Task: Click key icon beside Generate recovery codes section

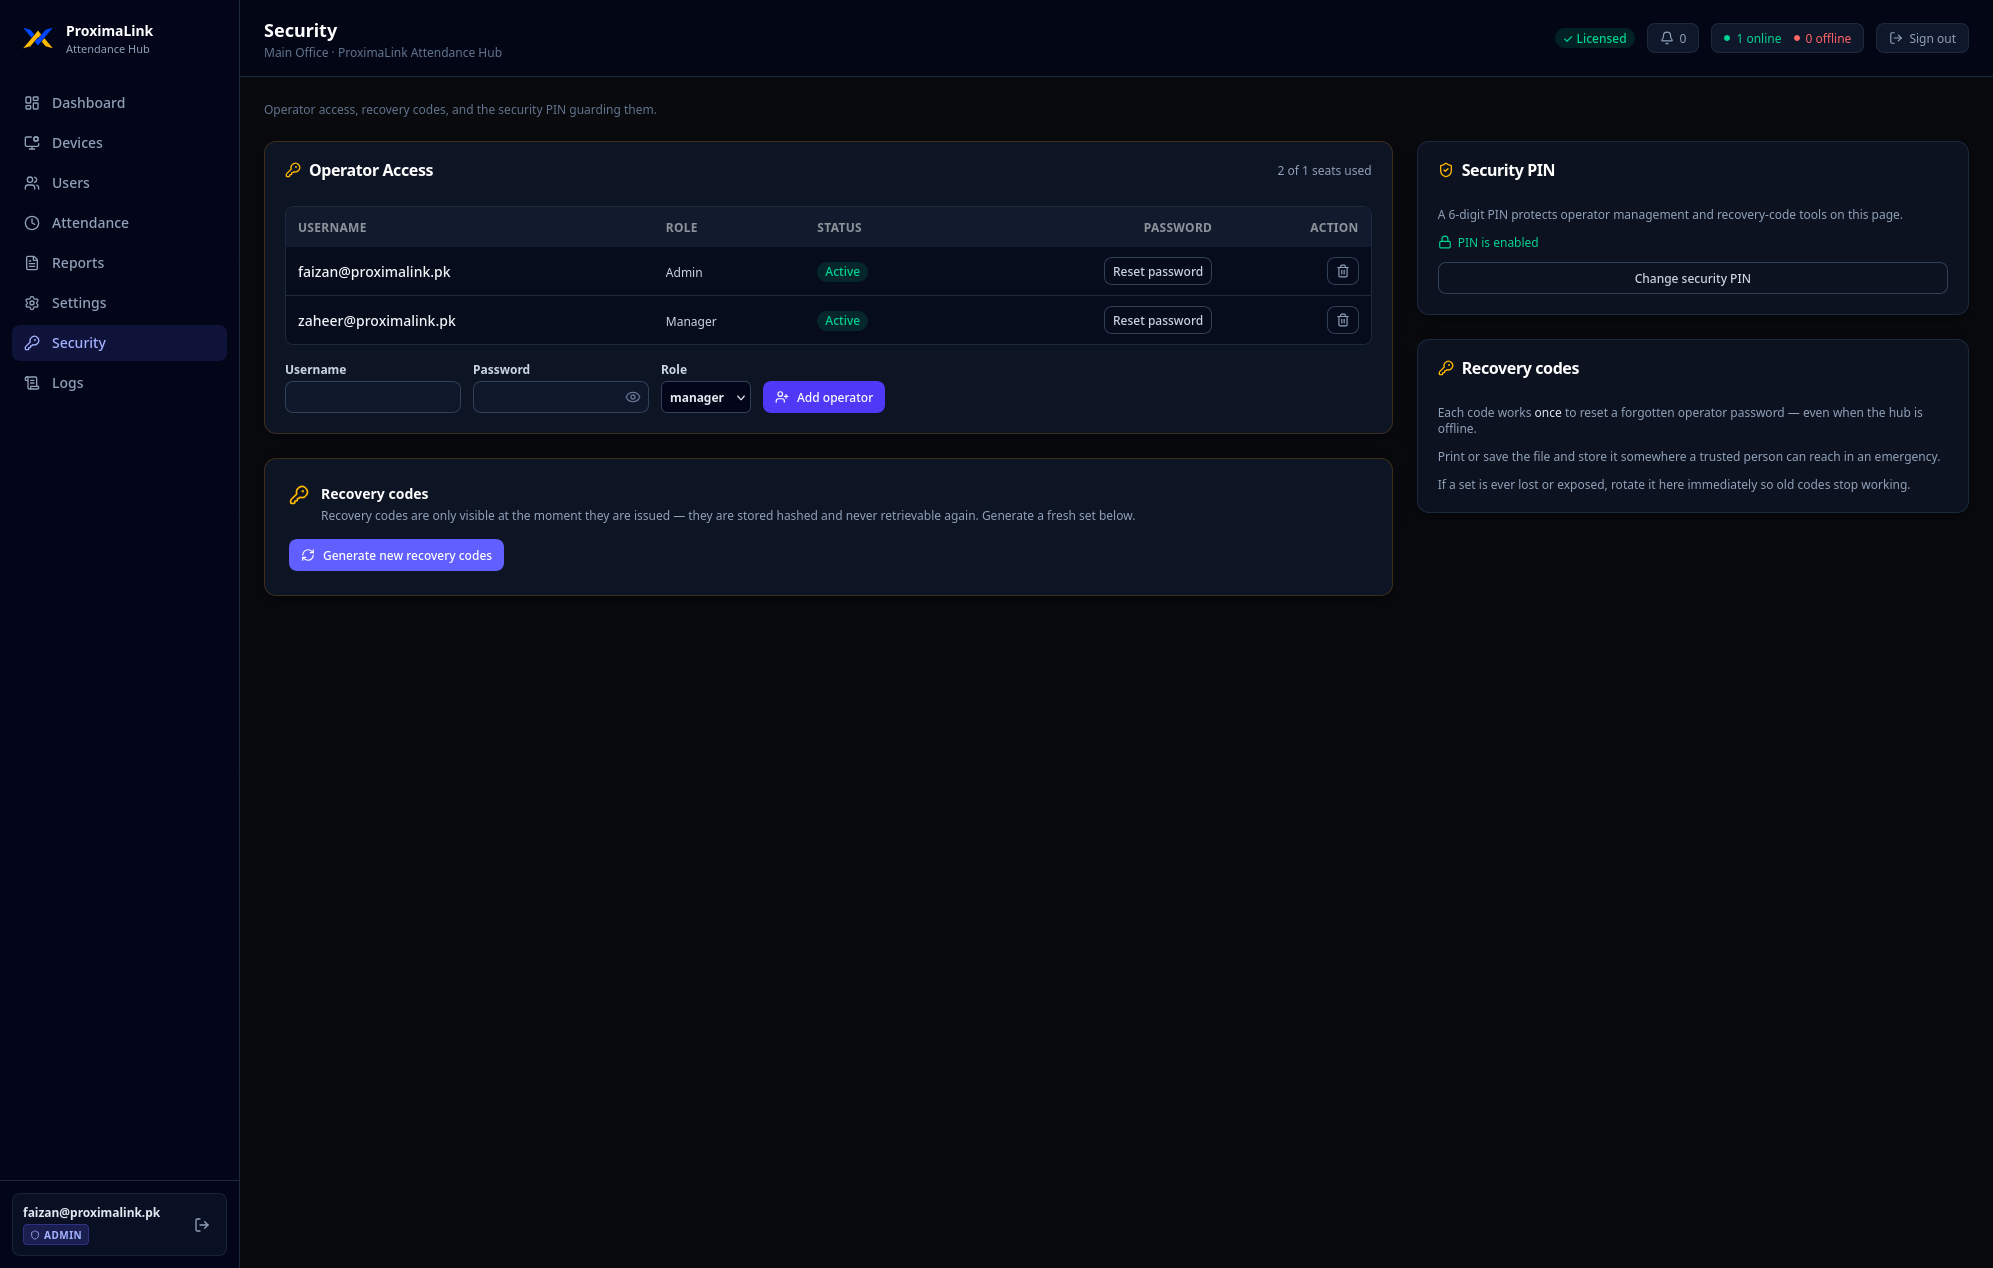Action: 299,495
